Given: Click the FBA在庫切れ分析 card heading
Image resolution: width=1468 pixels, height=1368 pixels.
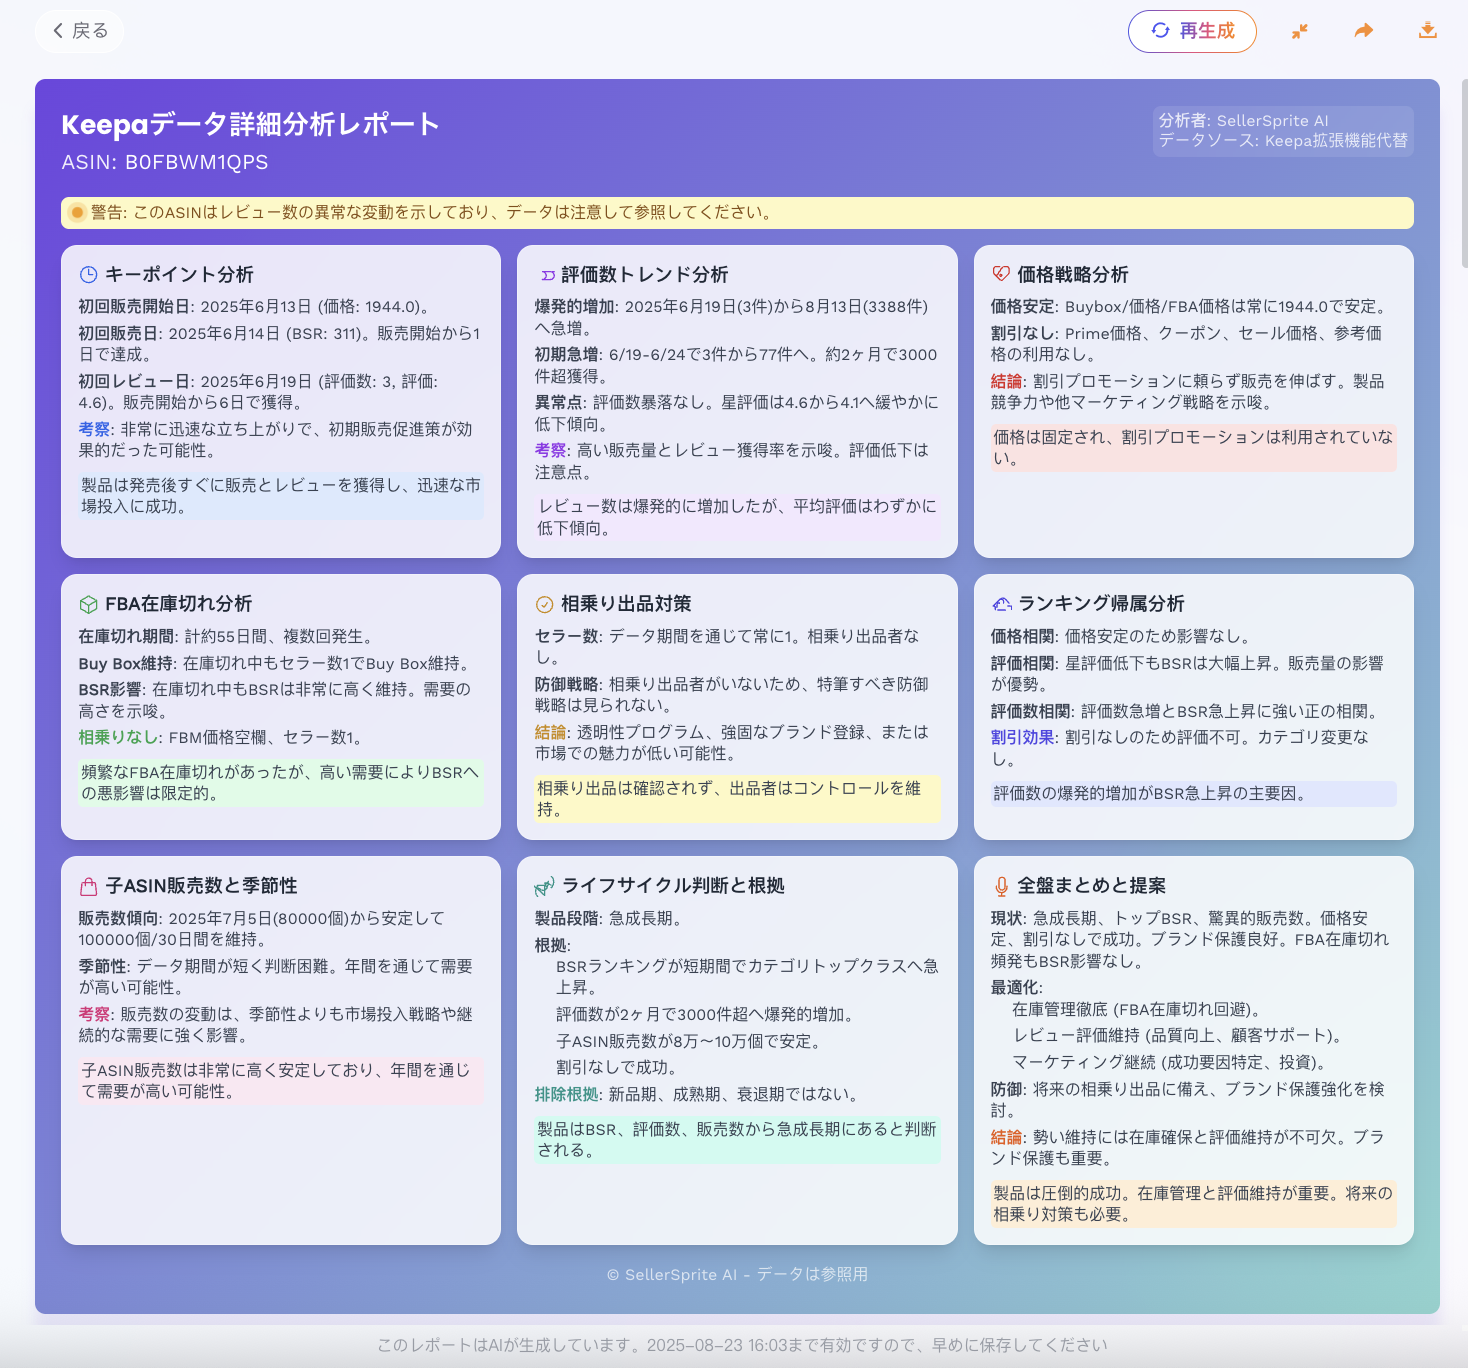Looking at the screenshot, I should (x=178, y=604).
